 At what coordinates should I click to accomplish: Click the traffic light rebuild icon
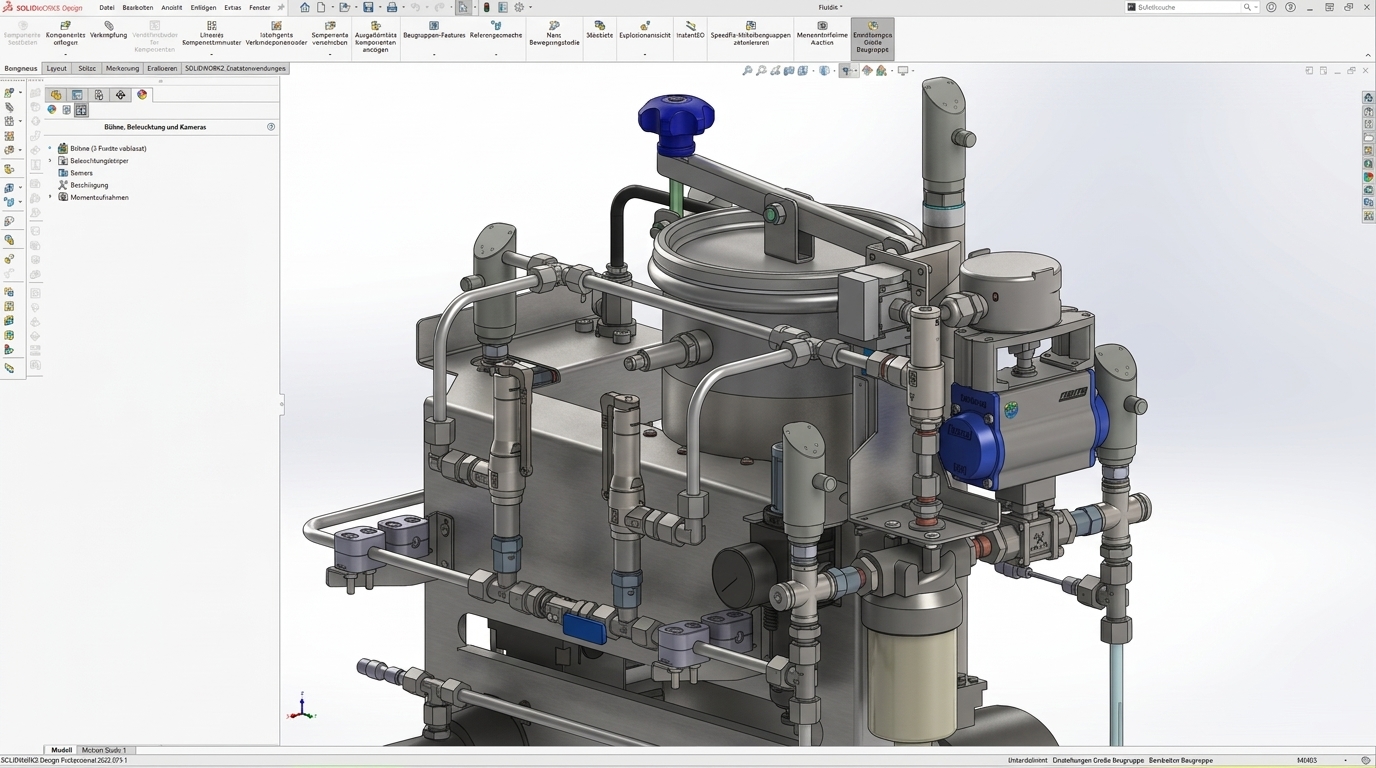(x=487, y=7)
